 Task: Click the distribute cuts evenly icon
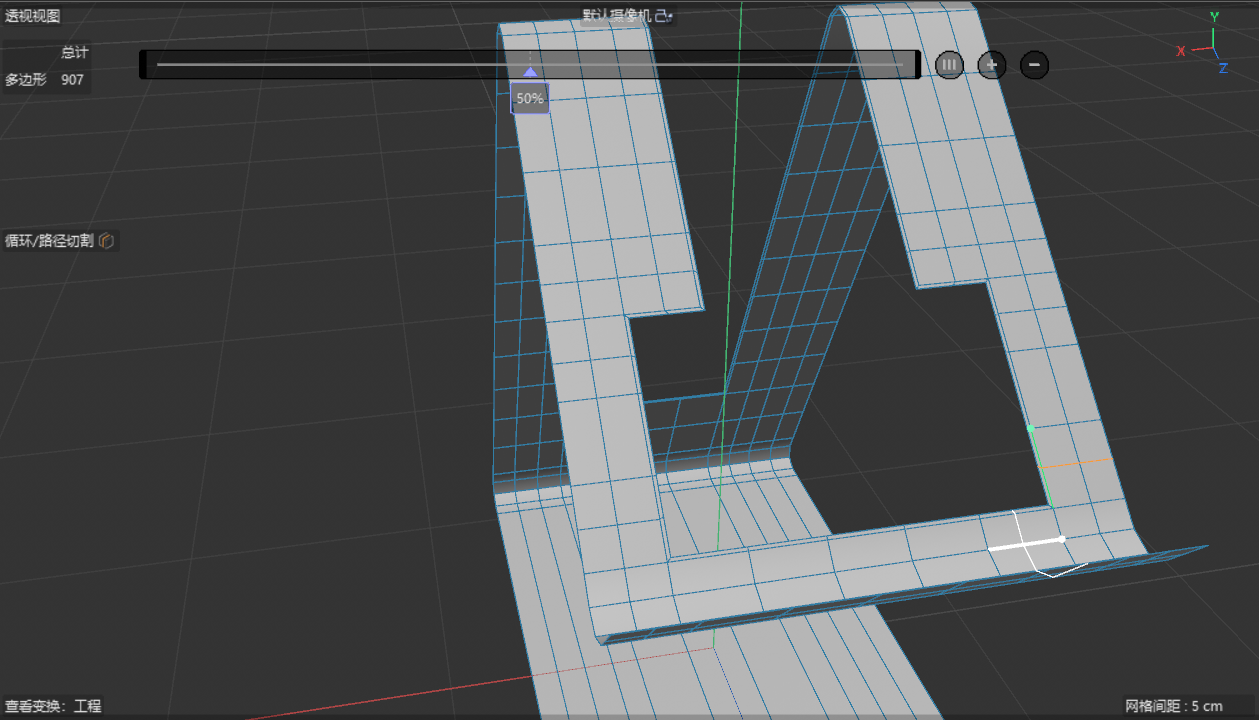coord(949,65)
